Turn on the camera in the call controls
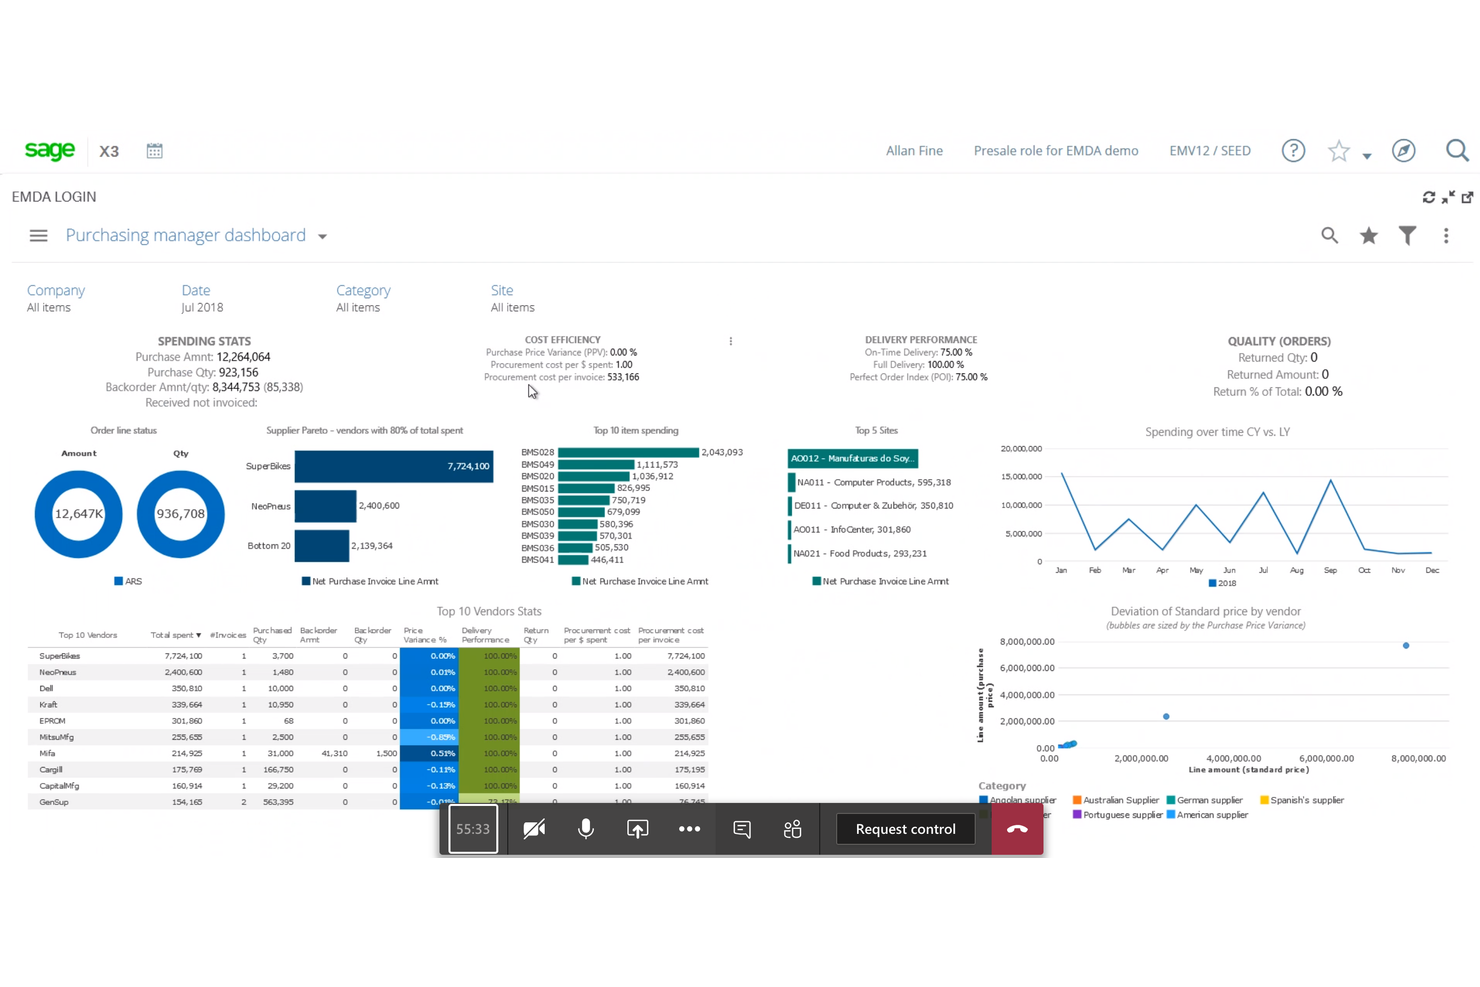Screen dimensions: 1480x987 [x=533, y=828]
